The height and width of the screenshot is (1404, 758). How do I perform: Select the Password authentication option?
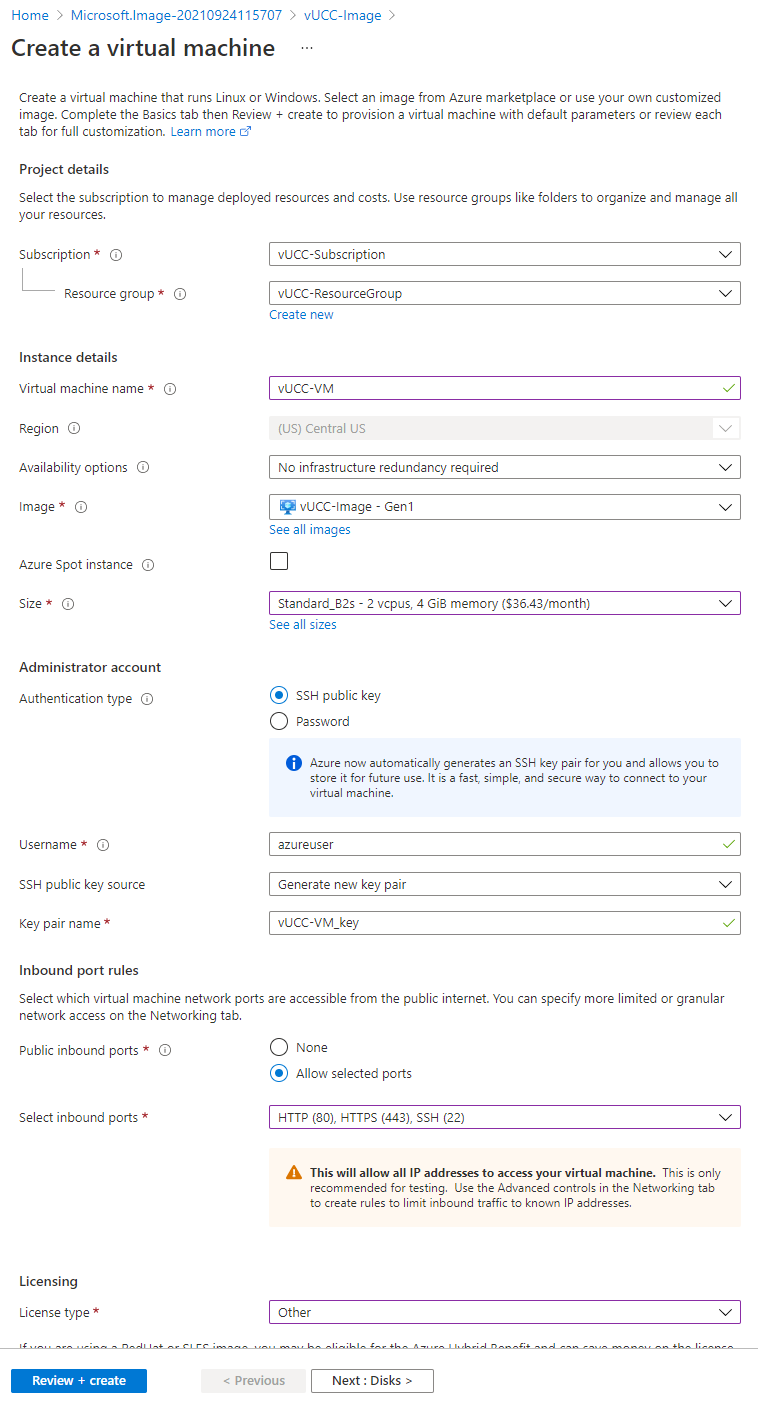[279, 721]
